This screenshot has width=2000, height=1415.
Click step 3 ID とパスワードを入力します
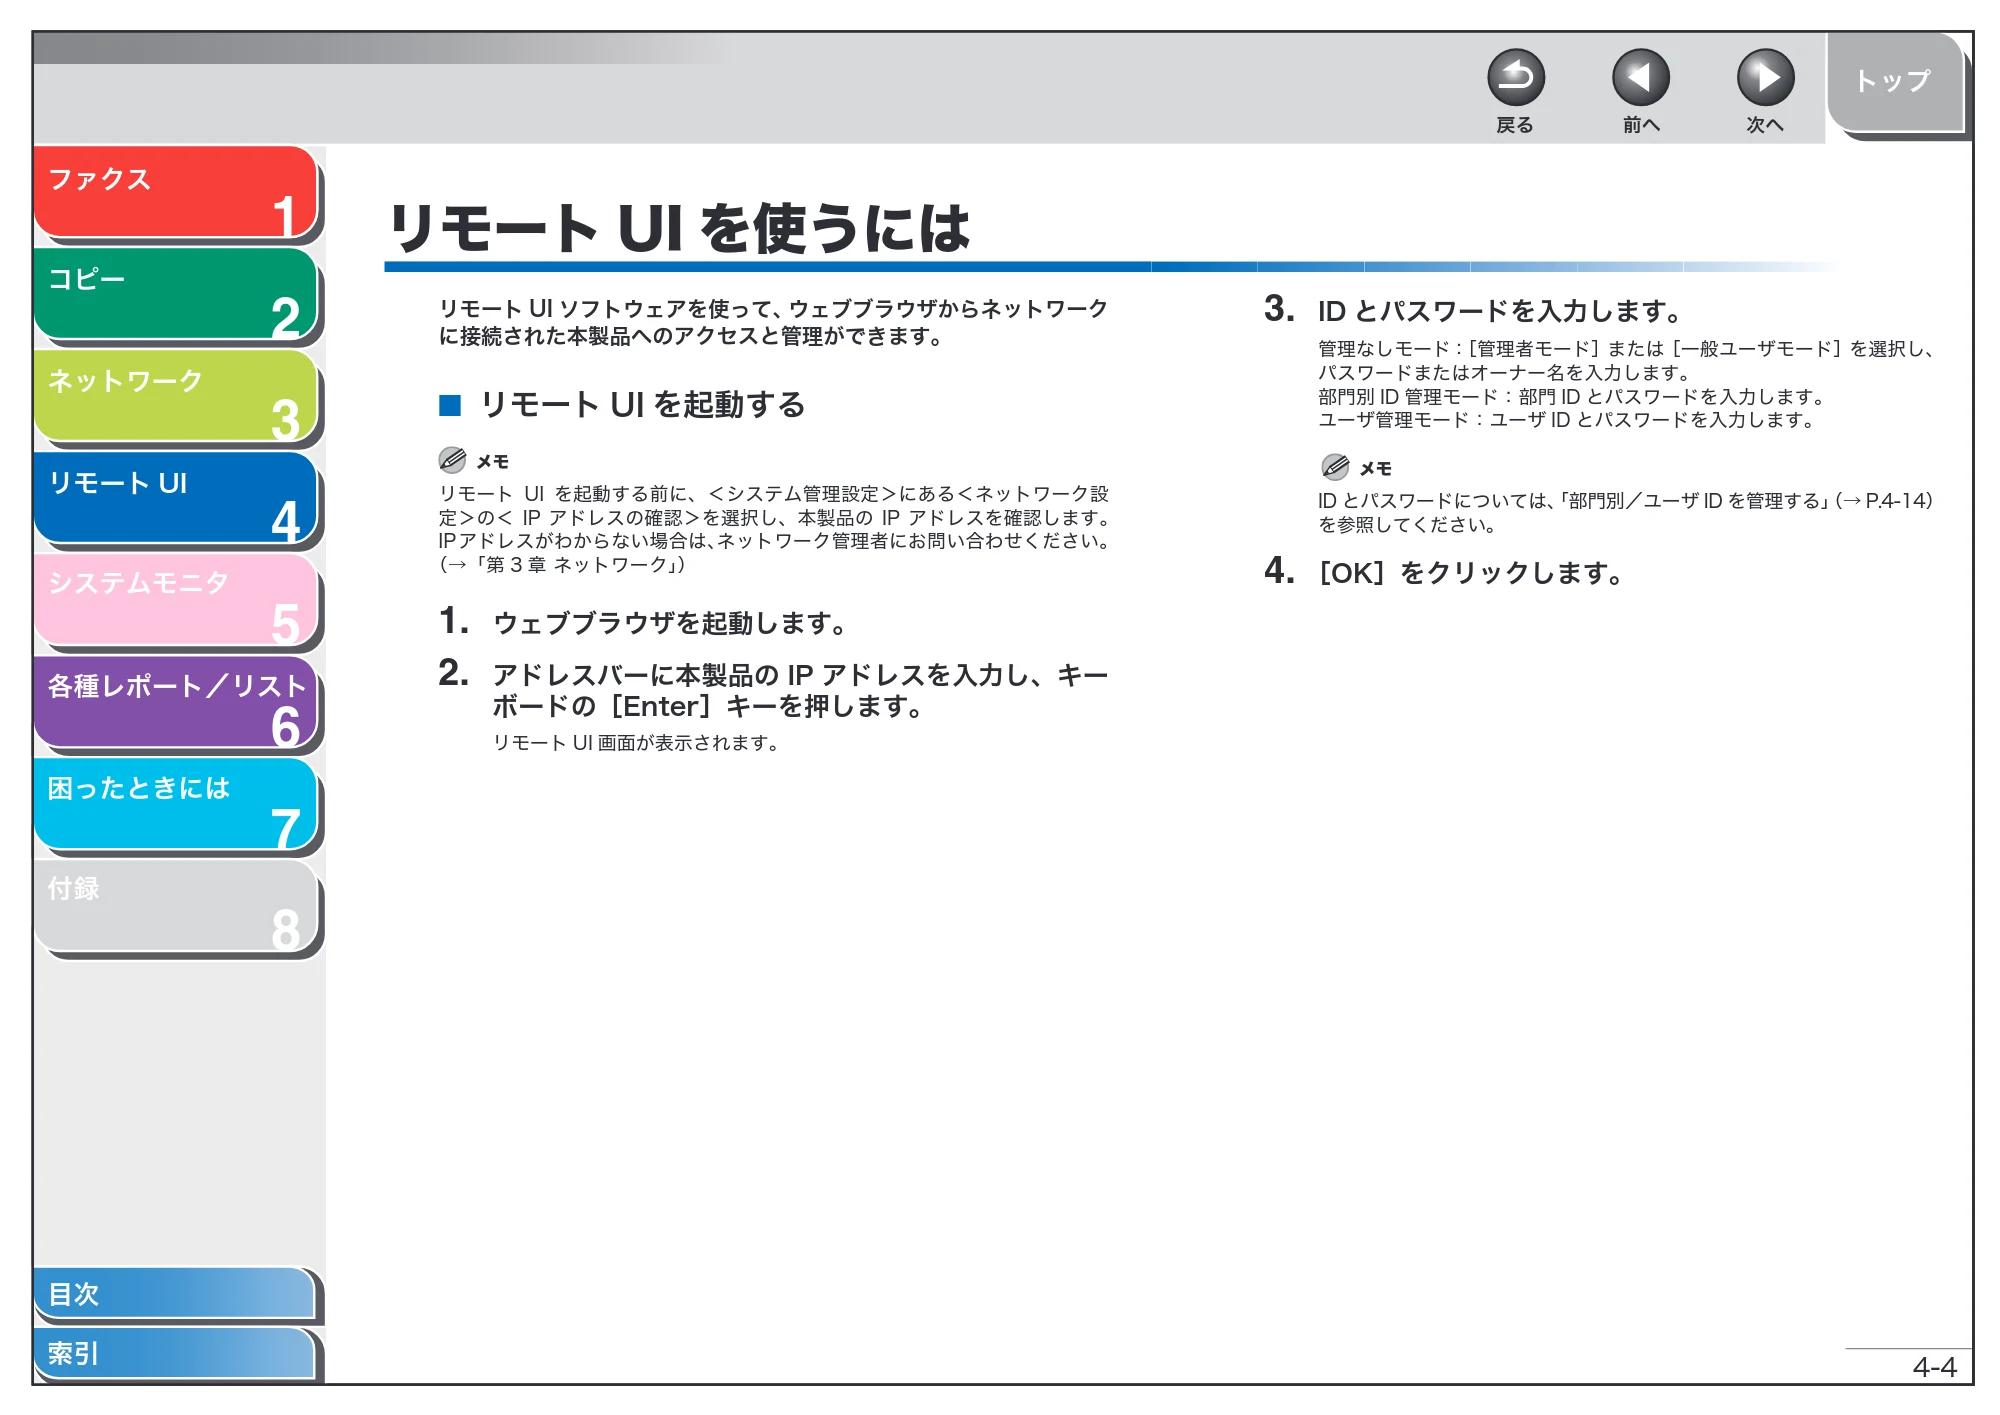coord(1473,310)
